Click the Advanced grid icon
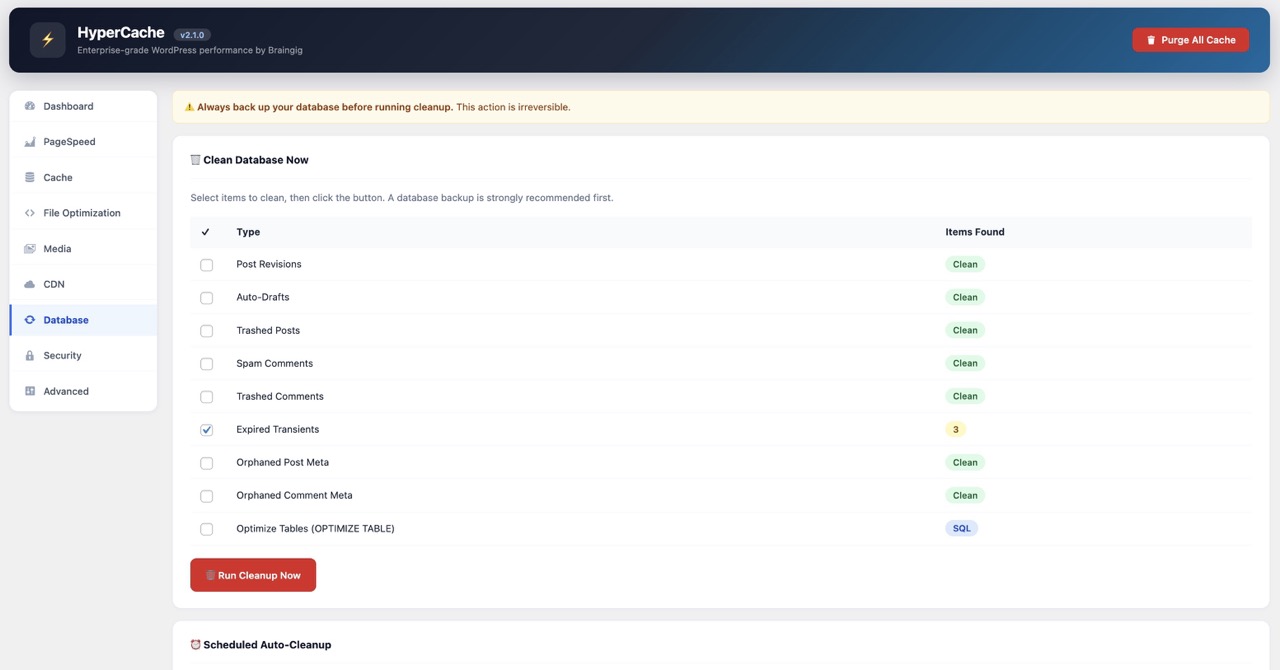Viewport: 1280px width, 670px height. coord(30,391)
